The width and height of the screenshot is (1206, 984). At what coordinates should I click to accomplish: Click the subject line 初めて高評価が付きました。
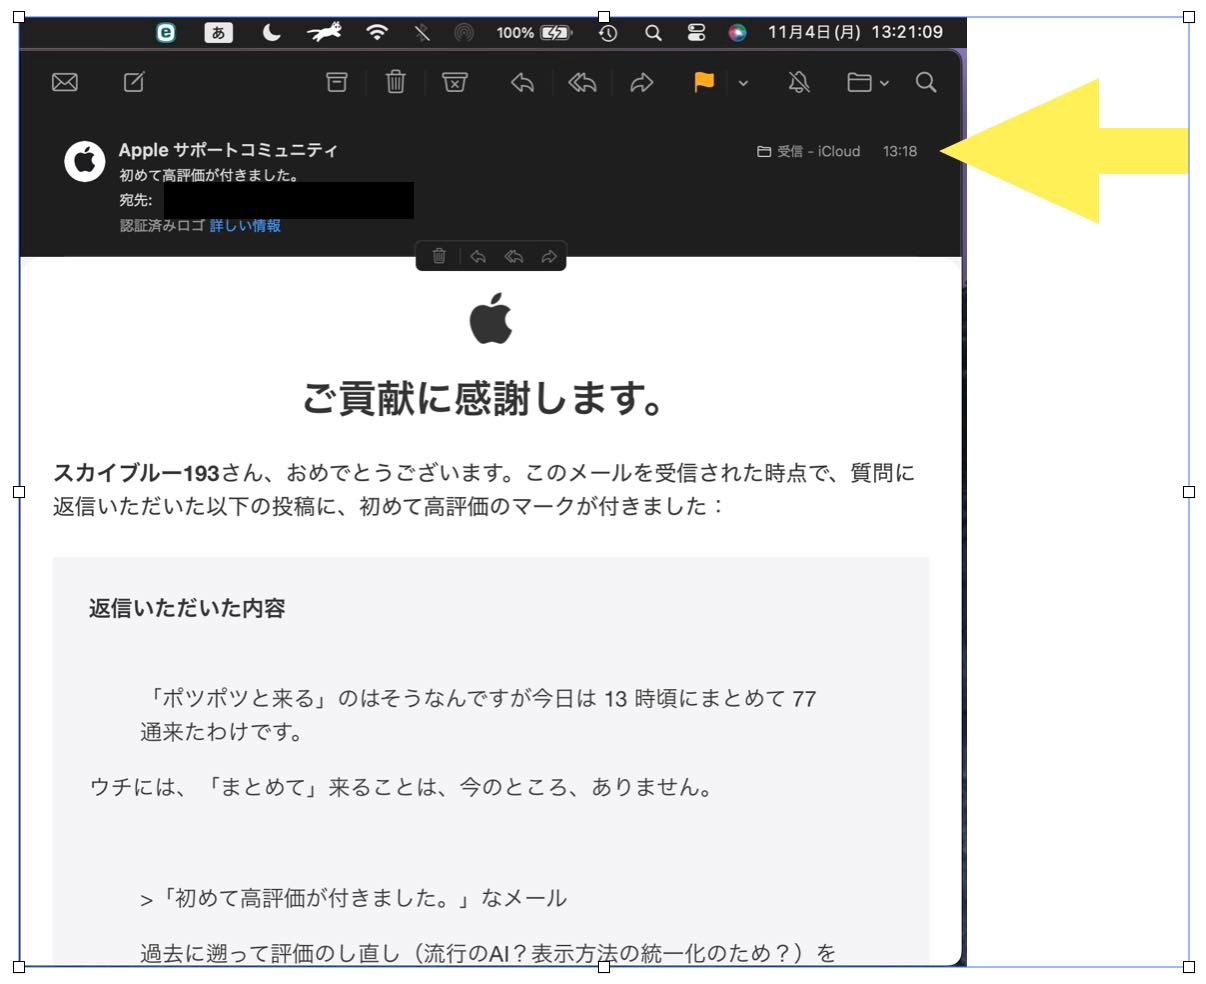click(x=209, y=176)
